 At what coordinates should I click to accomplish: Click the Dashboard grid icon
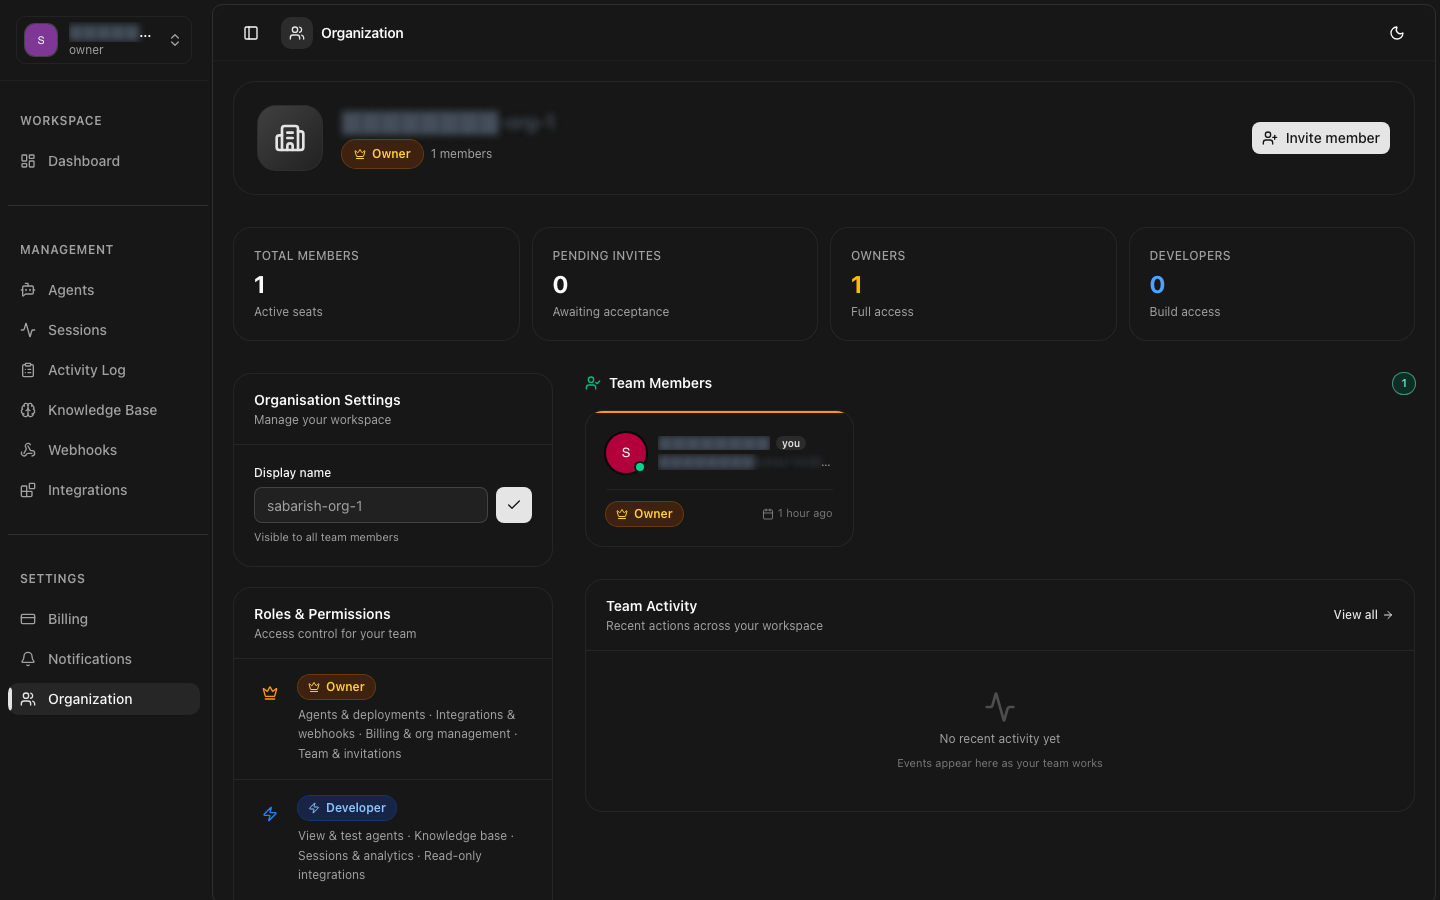[28, 161]
